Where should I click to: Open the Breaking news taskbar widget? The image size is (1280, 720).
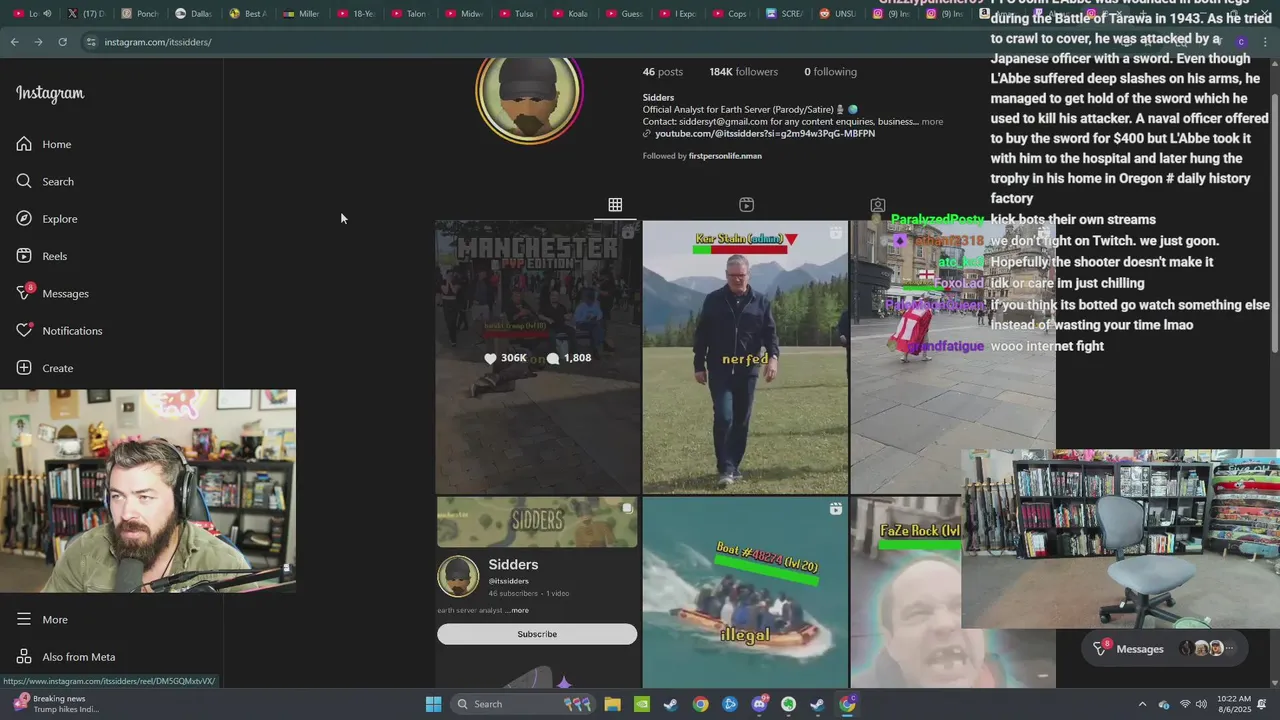tap(58, 704)
